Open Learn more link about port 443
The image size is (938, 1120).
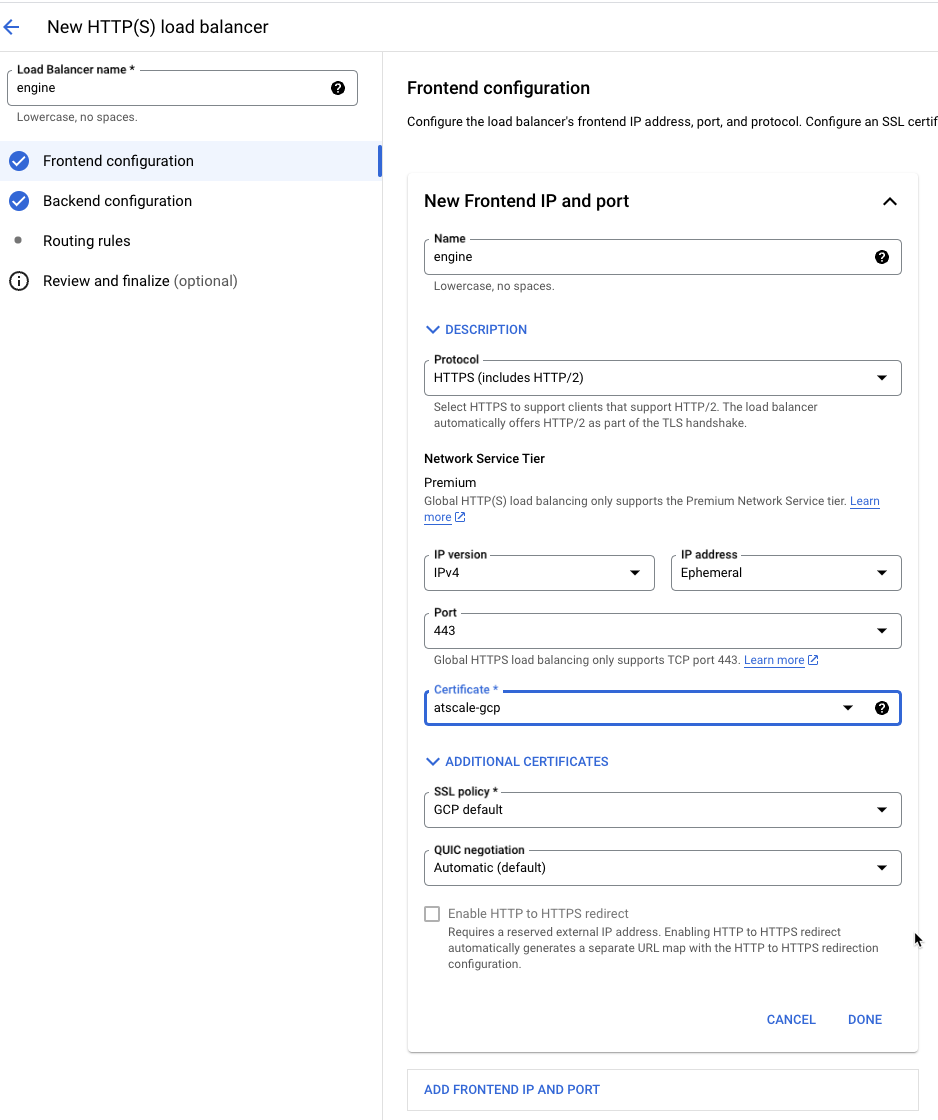(780, 660)
